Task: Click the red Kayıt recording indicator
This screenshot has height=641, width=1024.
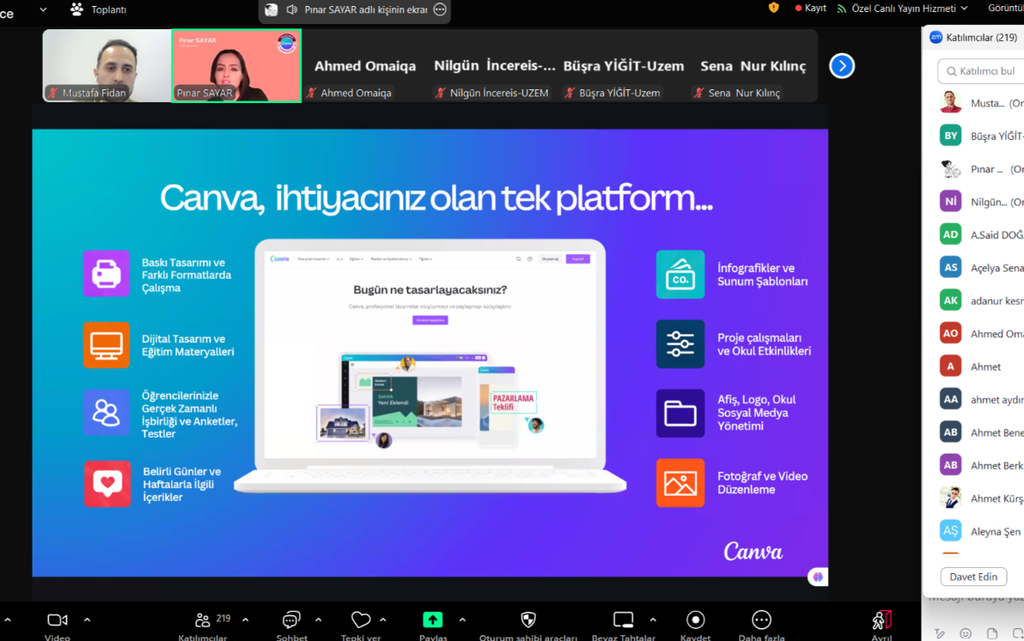Action: [810, 8]
